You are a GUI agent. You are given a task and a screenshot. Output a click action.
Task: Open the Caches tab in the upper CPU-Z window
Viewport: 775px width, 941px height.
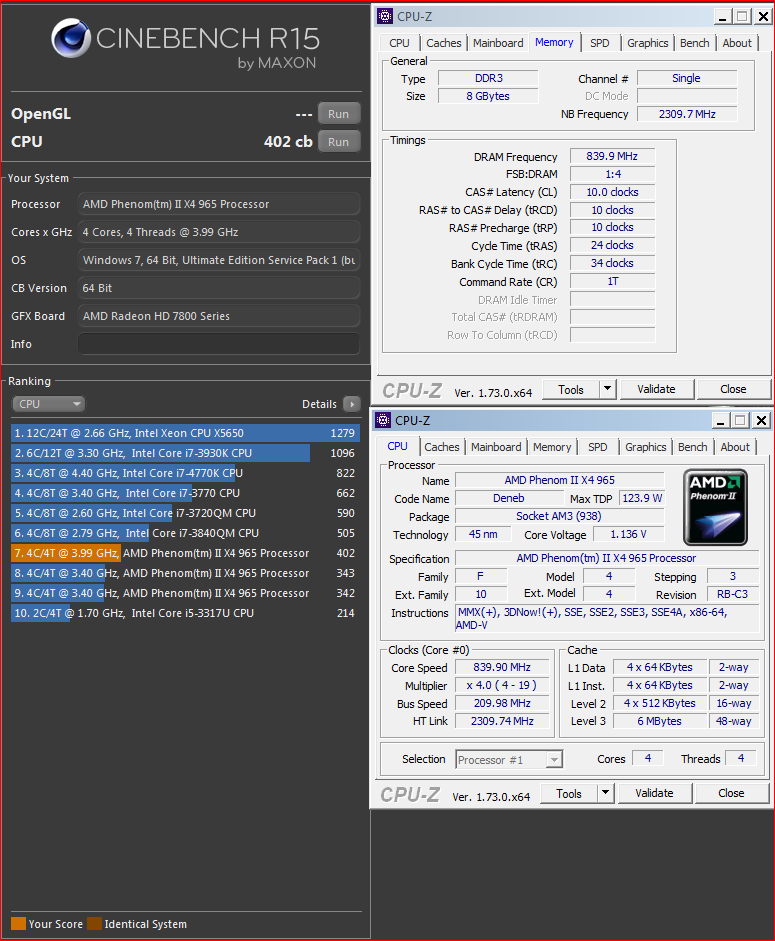(x=444, y=43)
